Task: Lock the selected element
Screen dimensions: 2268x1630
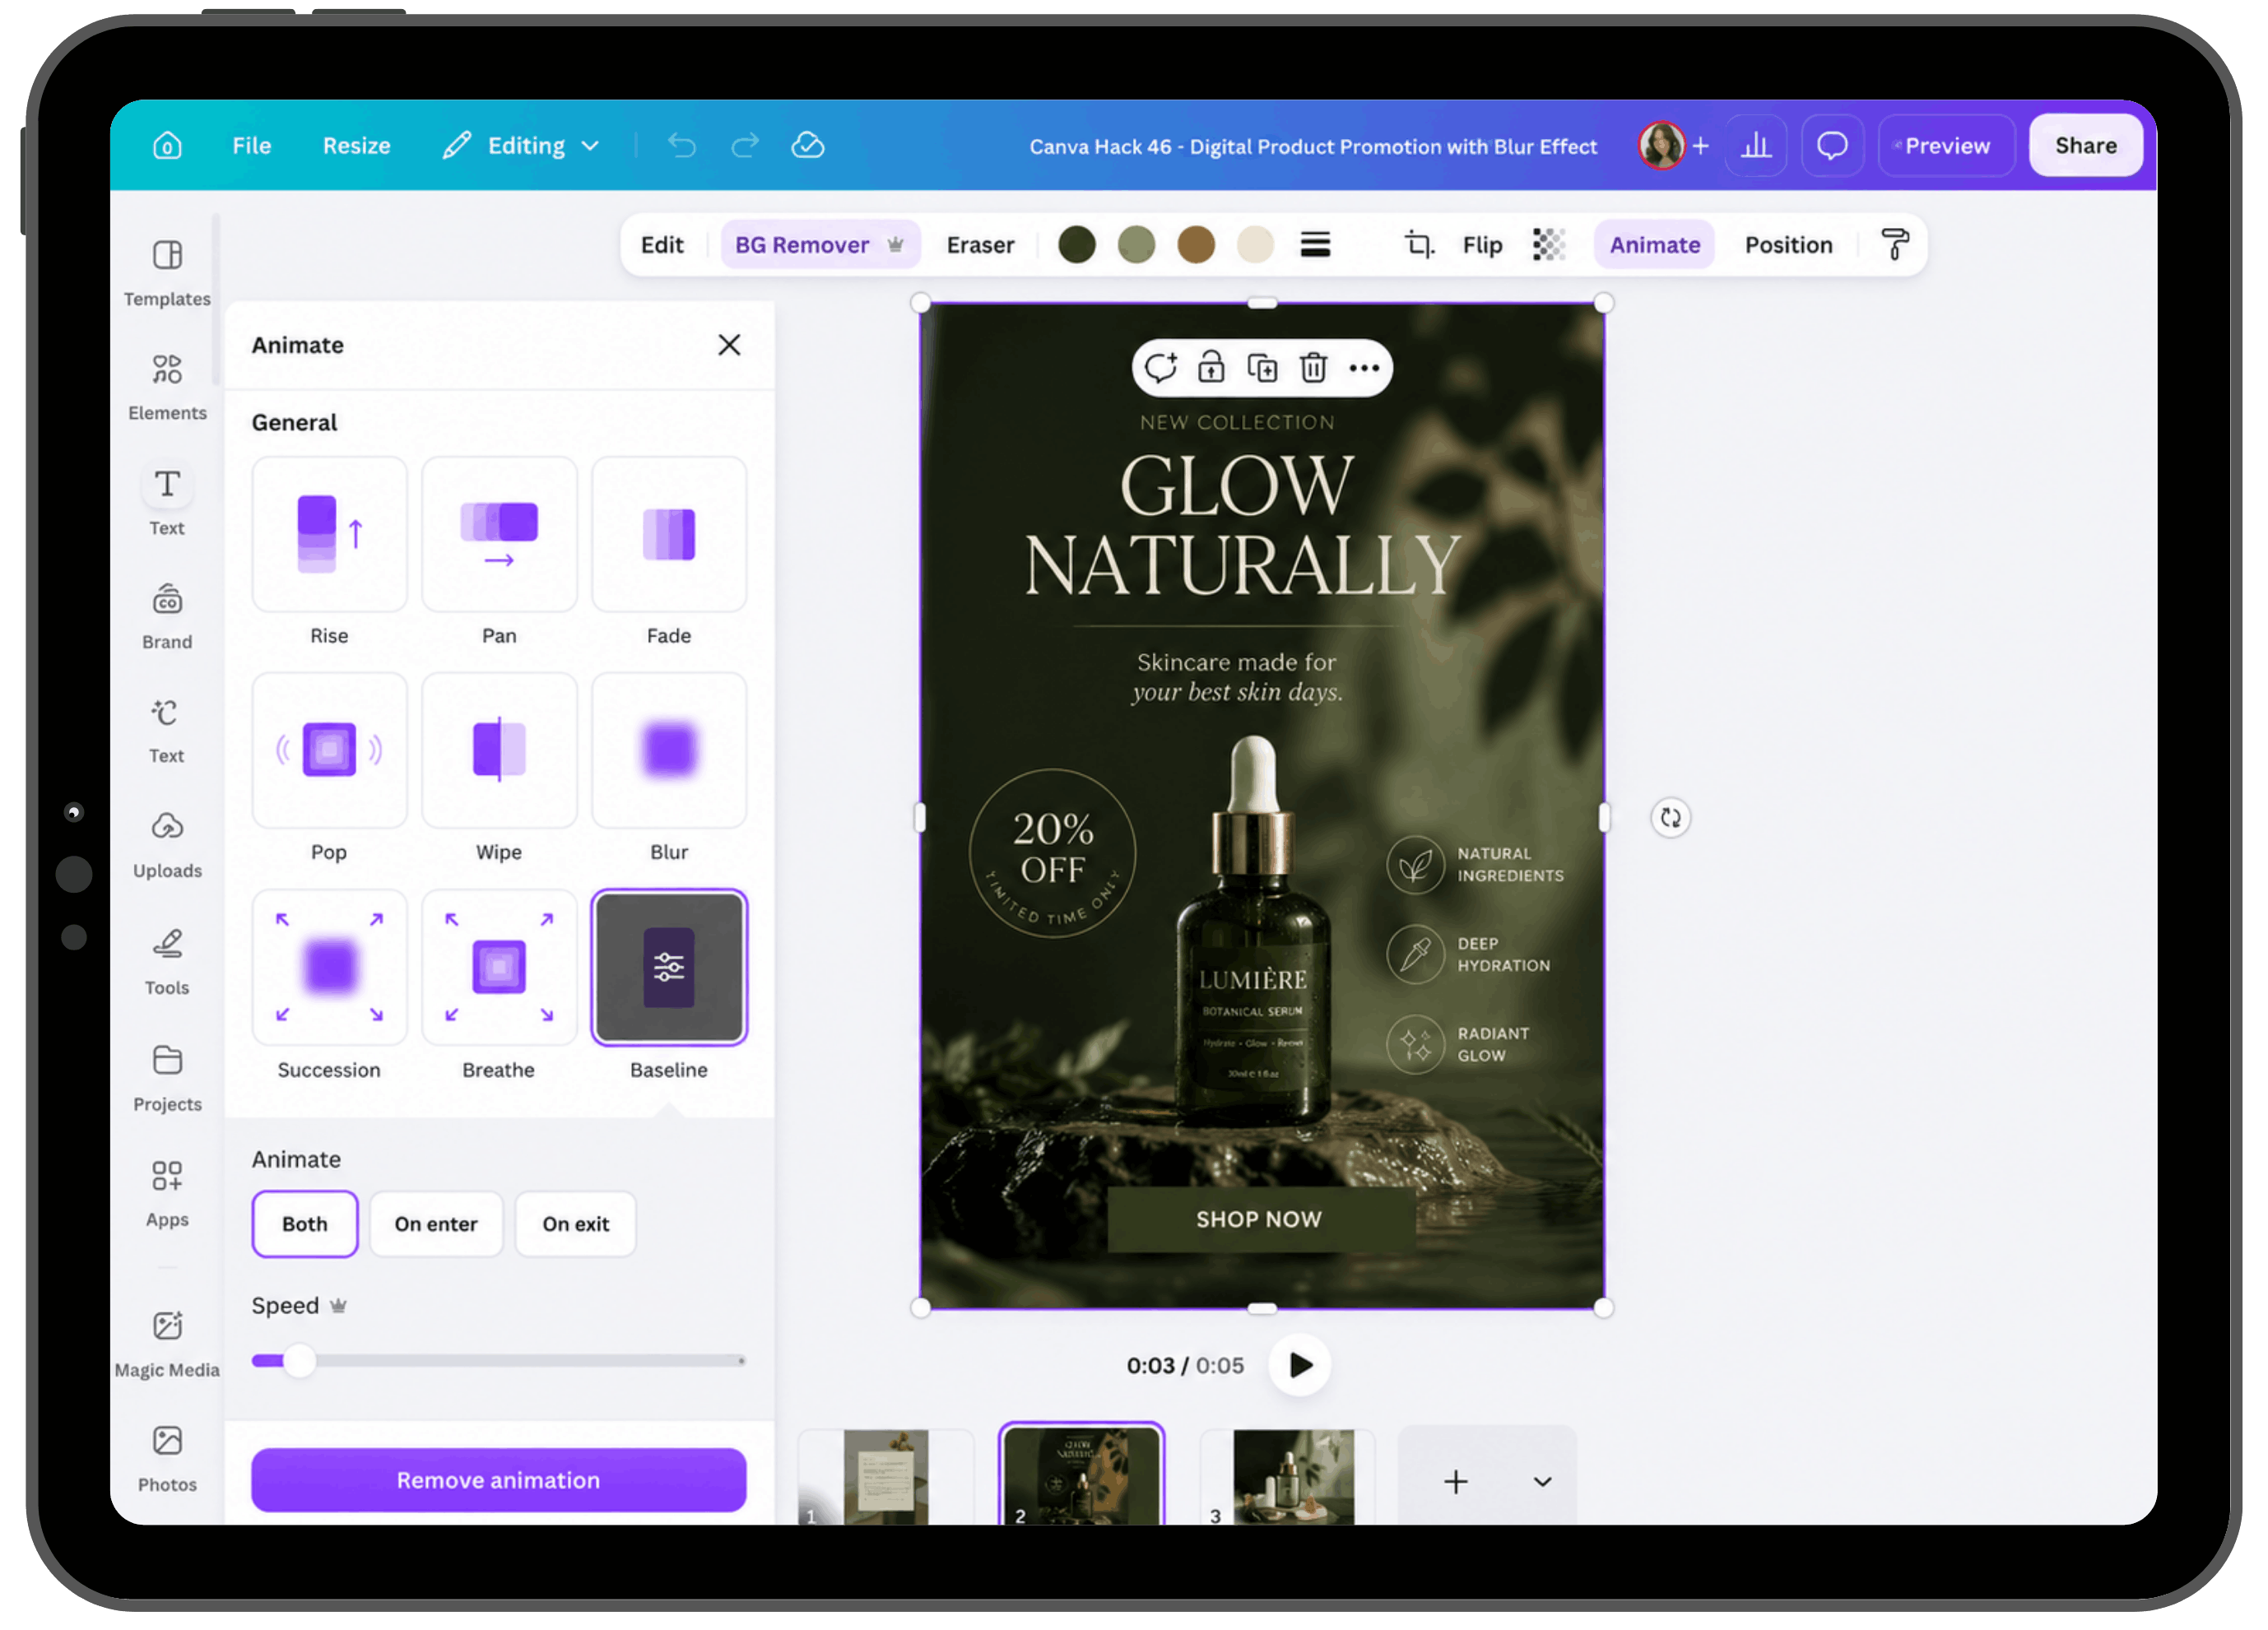Action: point(1211,368)
